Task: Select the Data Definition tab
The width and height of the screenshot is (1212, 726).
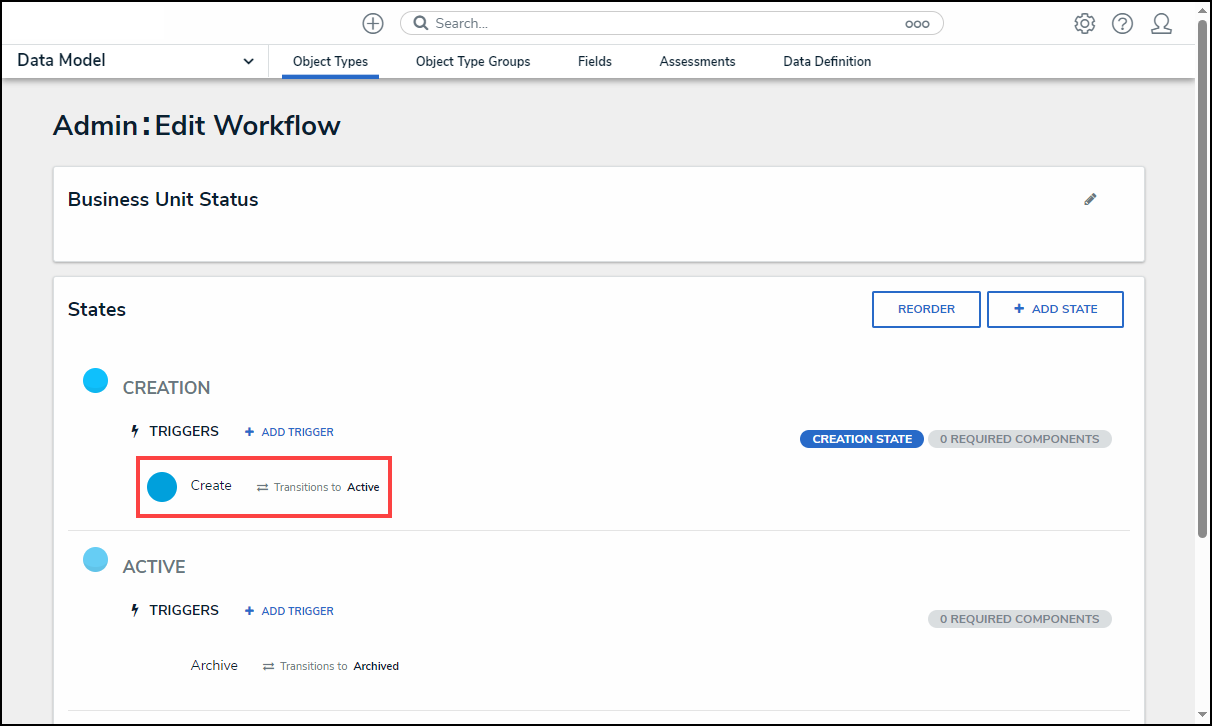Action: click(x=827, y=61)
